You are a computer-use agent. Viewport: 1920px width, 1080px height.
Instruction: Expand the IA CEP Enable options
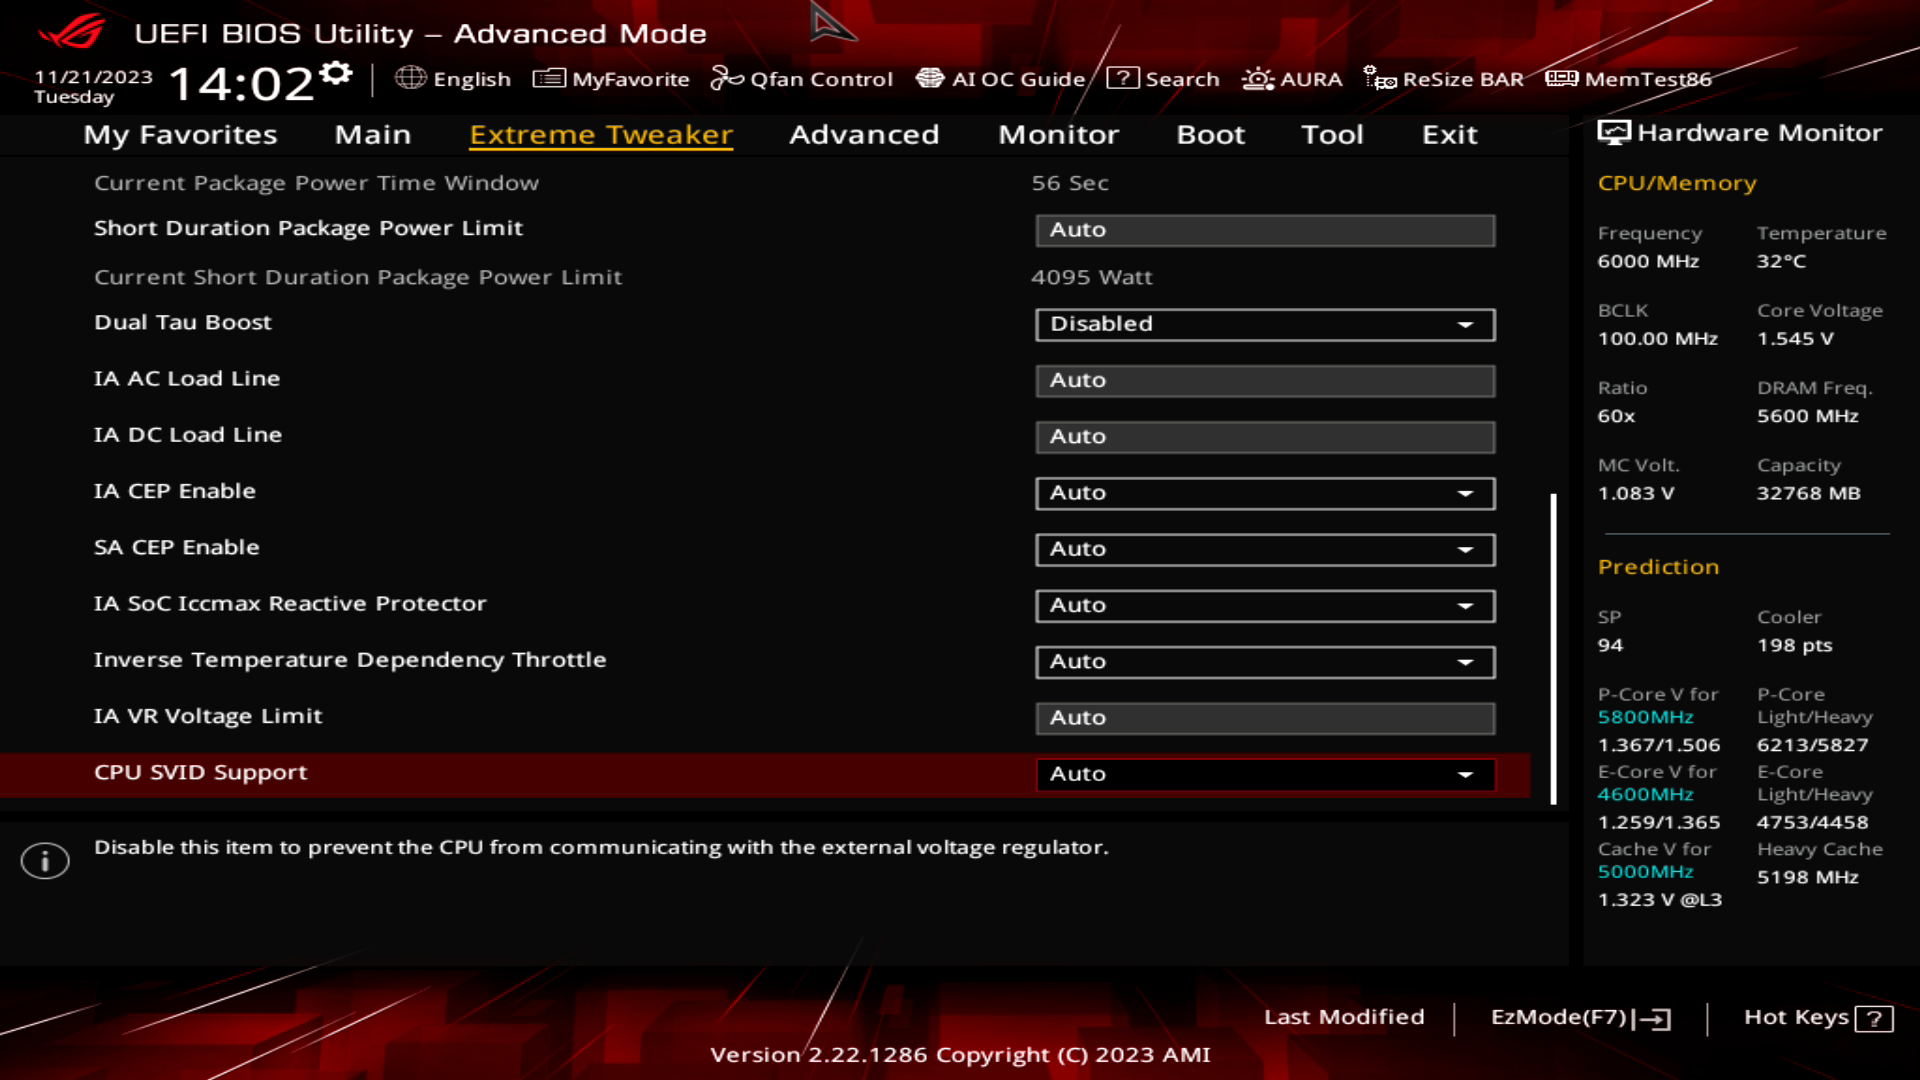[x=1265, y=493]
